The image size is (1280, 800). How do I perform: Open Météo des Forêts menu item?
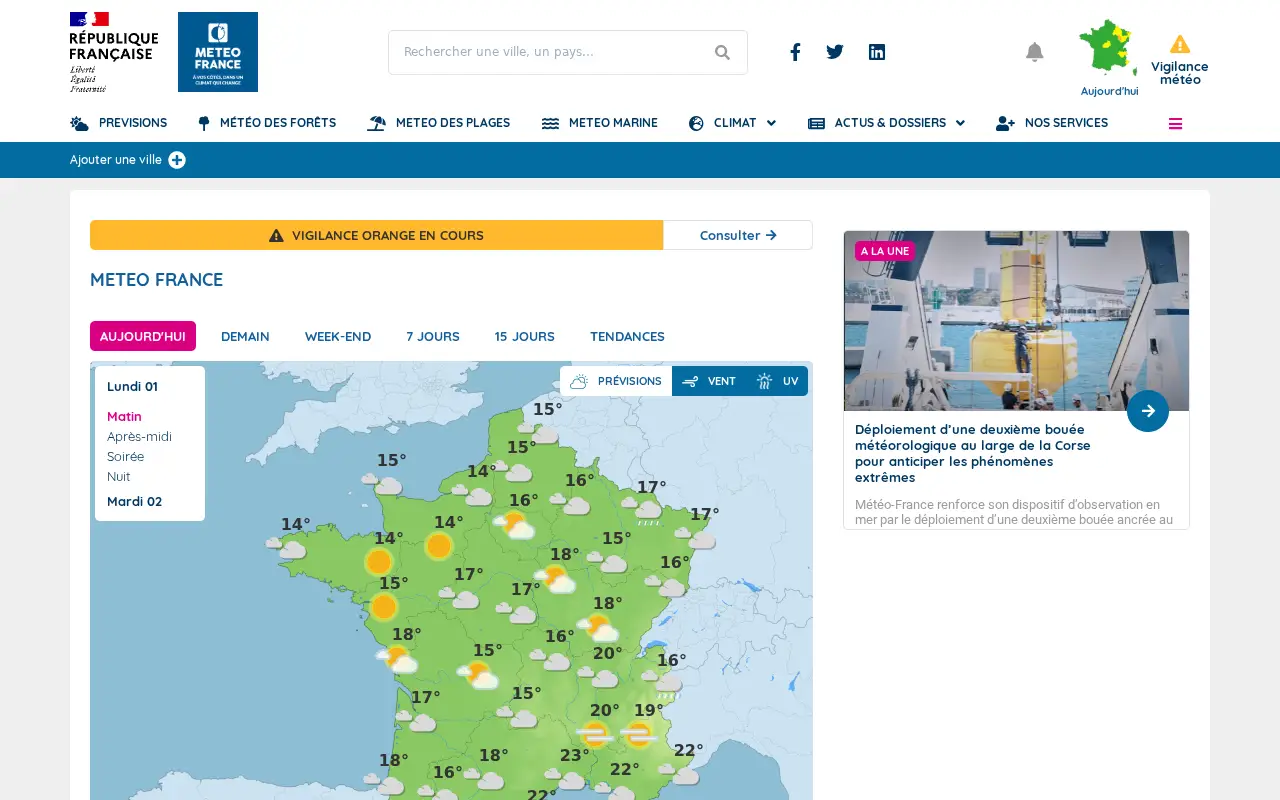point(267,123)
